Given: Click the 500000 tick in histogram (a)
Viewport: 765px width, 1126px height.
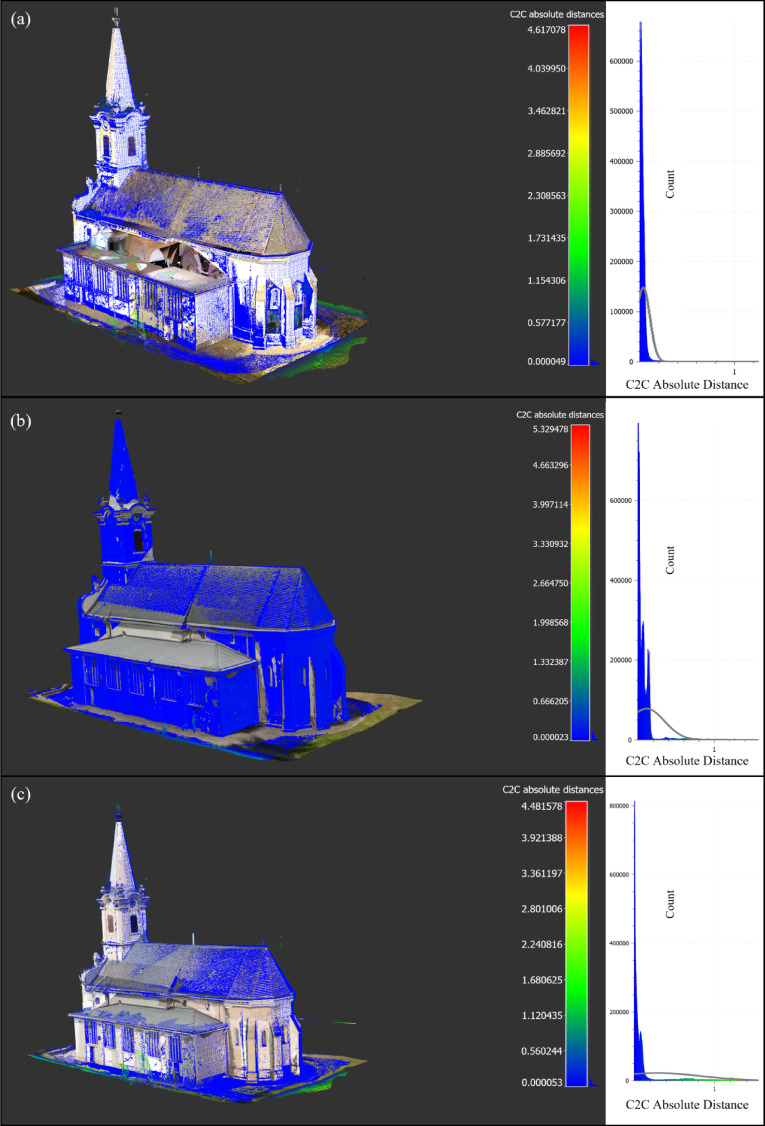Looking at the screenshot, I should click(x=621, y=111).
